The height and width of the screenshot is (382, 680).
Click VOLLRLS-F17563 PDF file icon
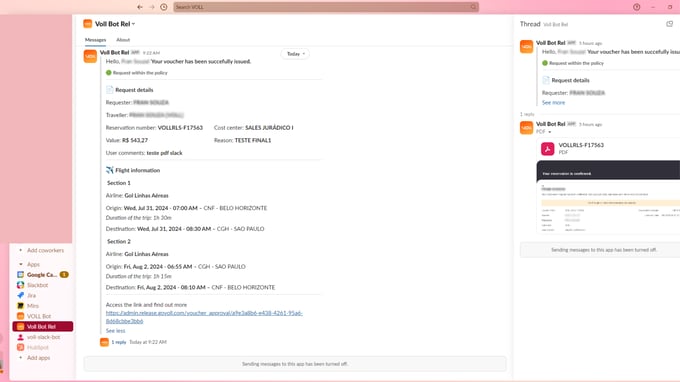point(548,149)
